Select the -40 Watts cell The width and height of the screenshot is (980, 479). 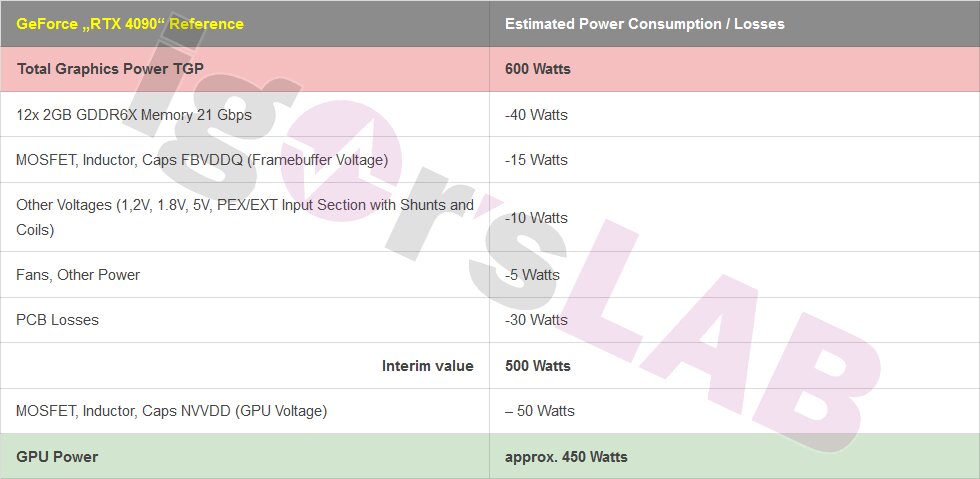(536, 115)
